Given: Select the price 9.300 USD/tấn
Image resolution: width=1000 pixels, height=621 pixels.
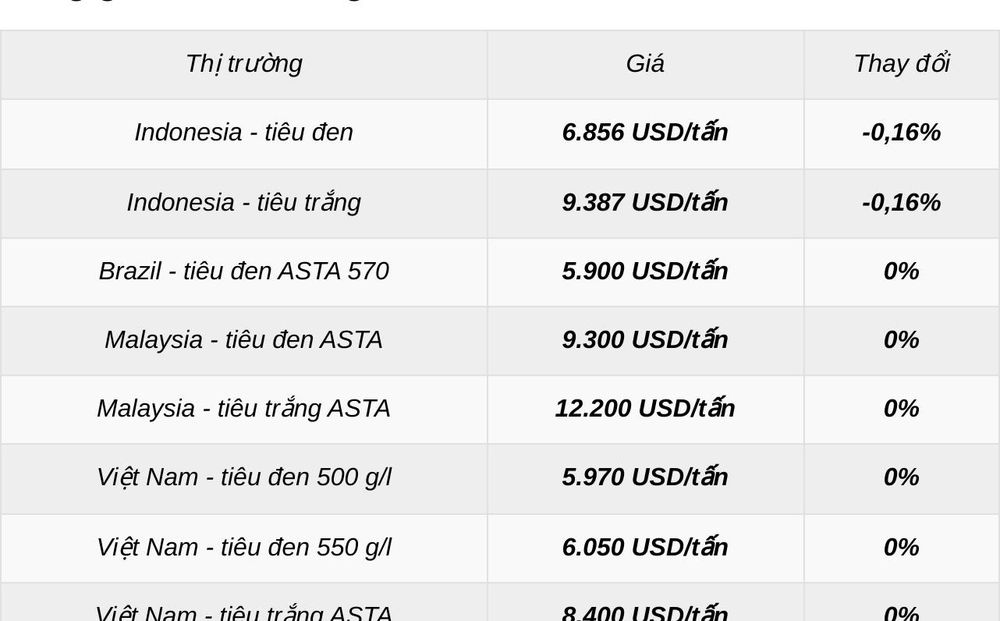Looking at the screenshot, I should click(645, 339).
